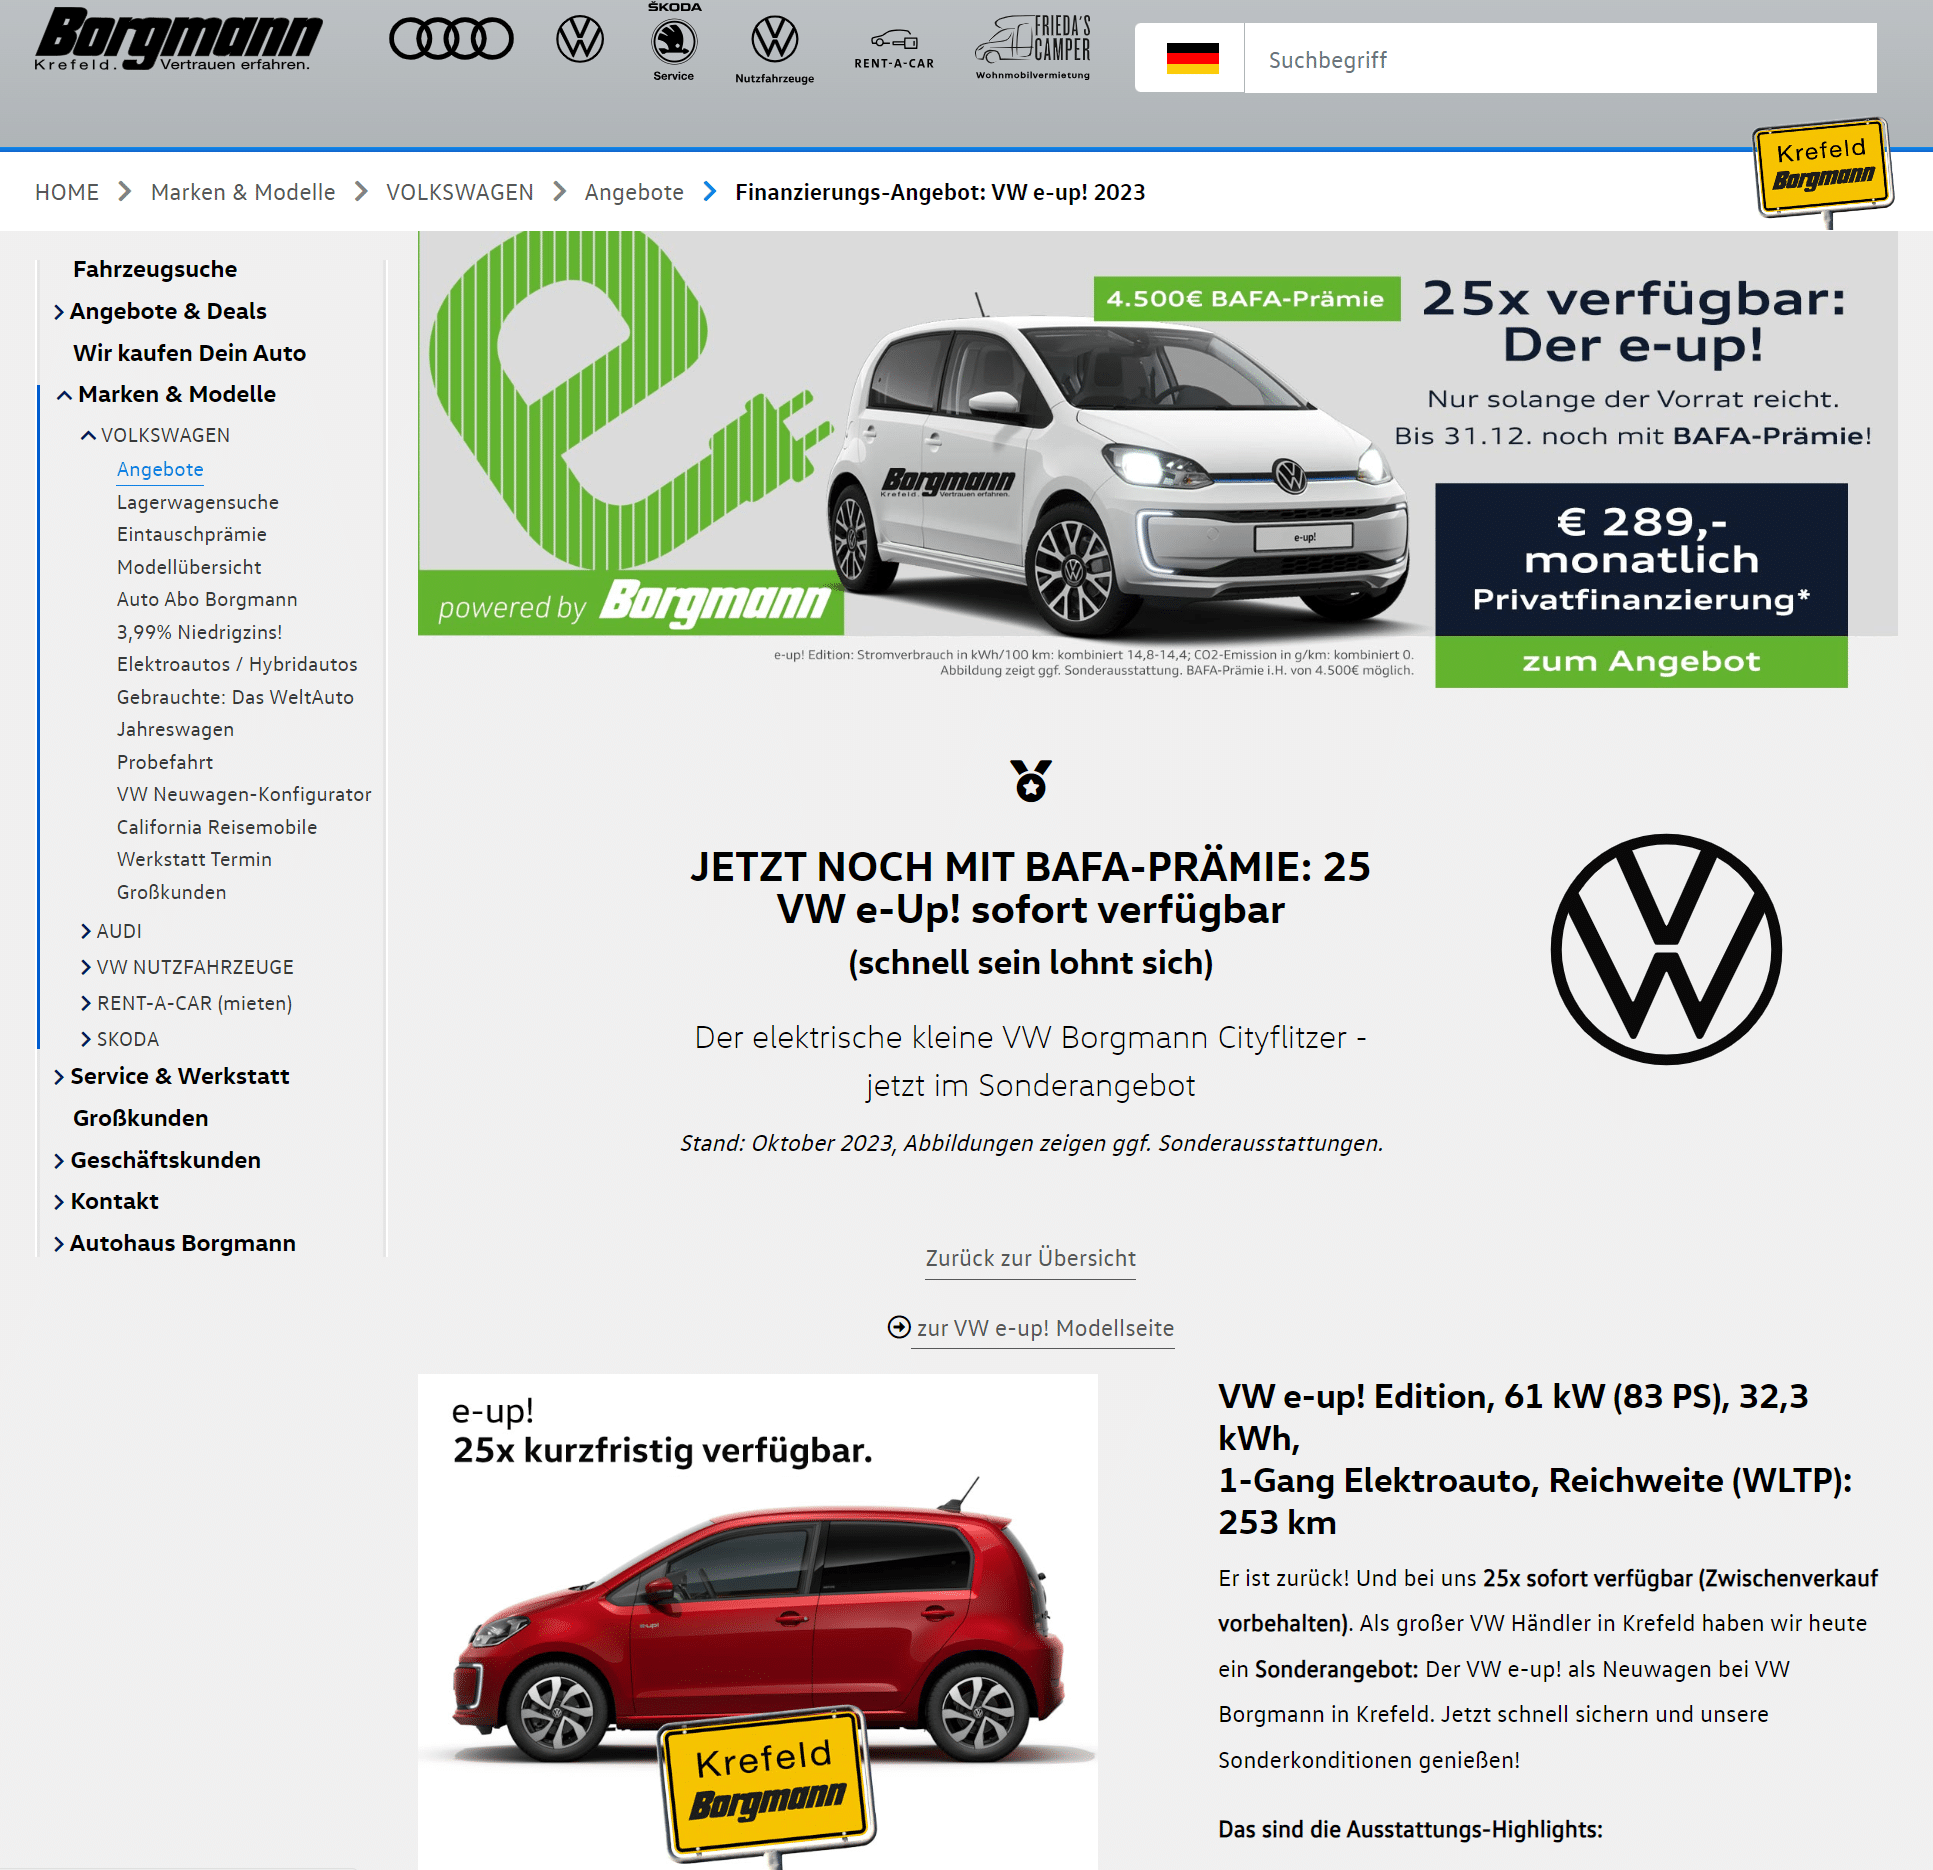Open VOLKSWAGEN breadcrumb
Image resolution: width=1933 pixels, height=1870 pixels.
click(460, 192)
